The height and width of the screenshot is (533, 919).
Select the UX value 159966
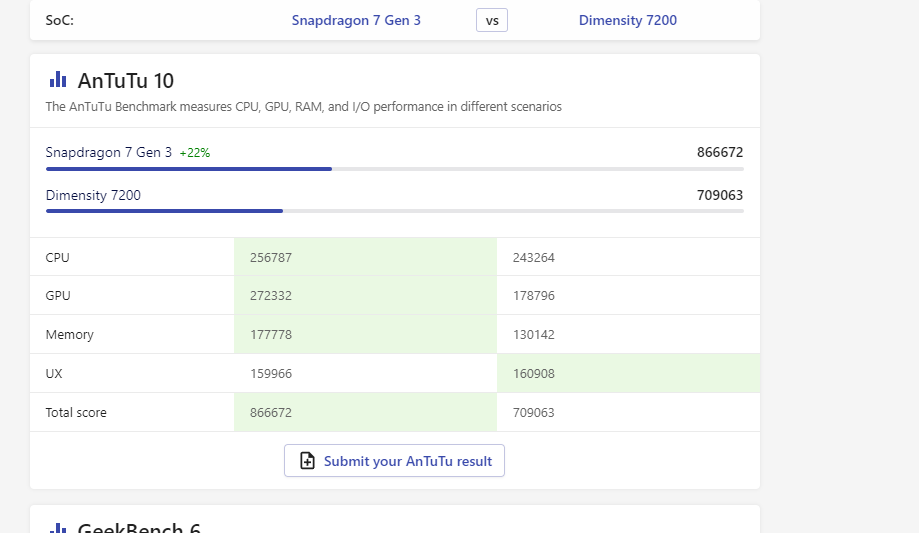coord(271,374)
